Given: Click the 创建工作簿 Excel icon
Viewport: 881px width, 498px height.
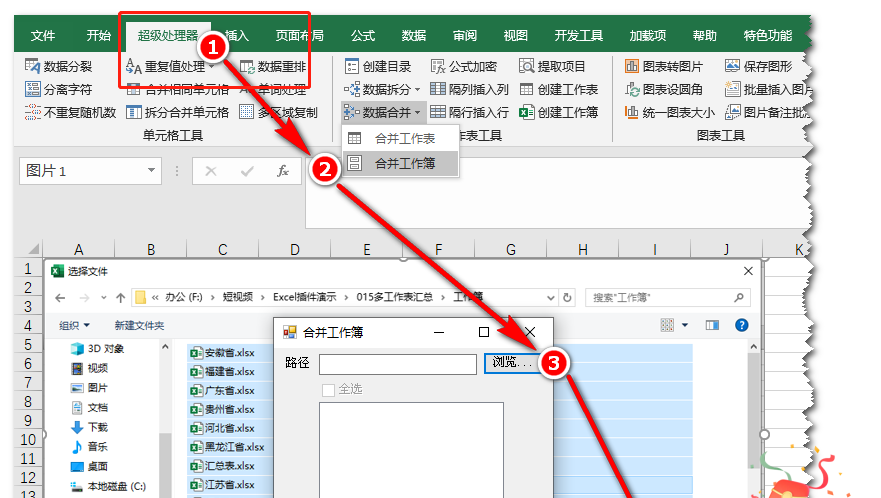Looking at the screenshot, I should click(527, 112).
